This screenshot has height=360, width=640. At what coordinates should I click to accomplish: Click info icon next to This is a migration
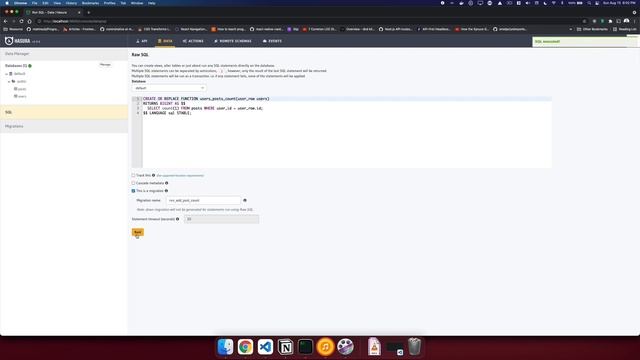pos(166,191)
